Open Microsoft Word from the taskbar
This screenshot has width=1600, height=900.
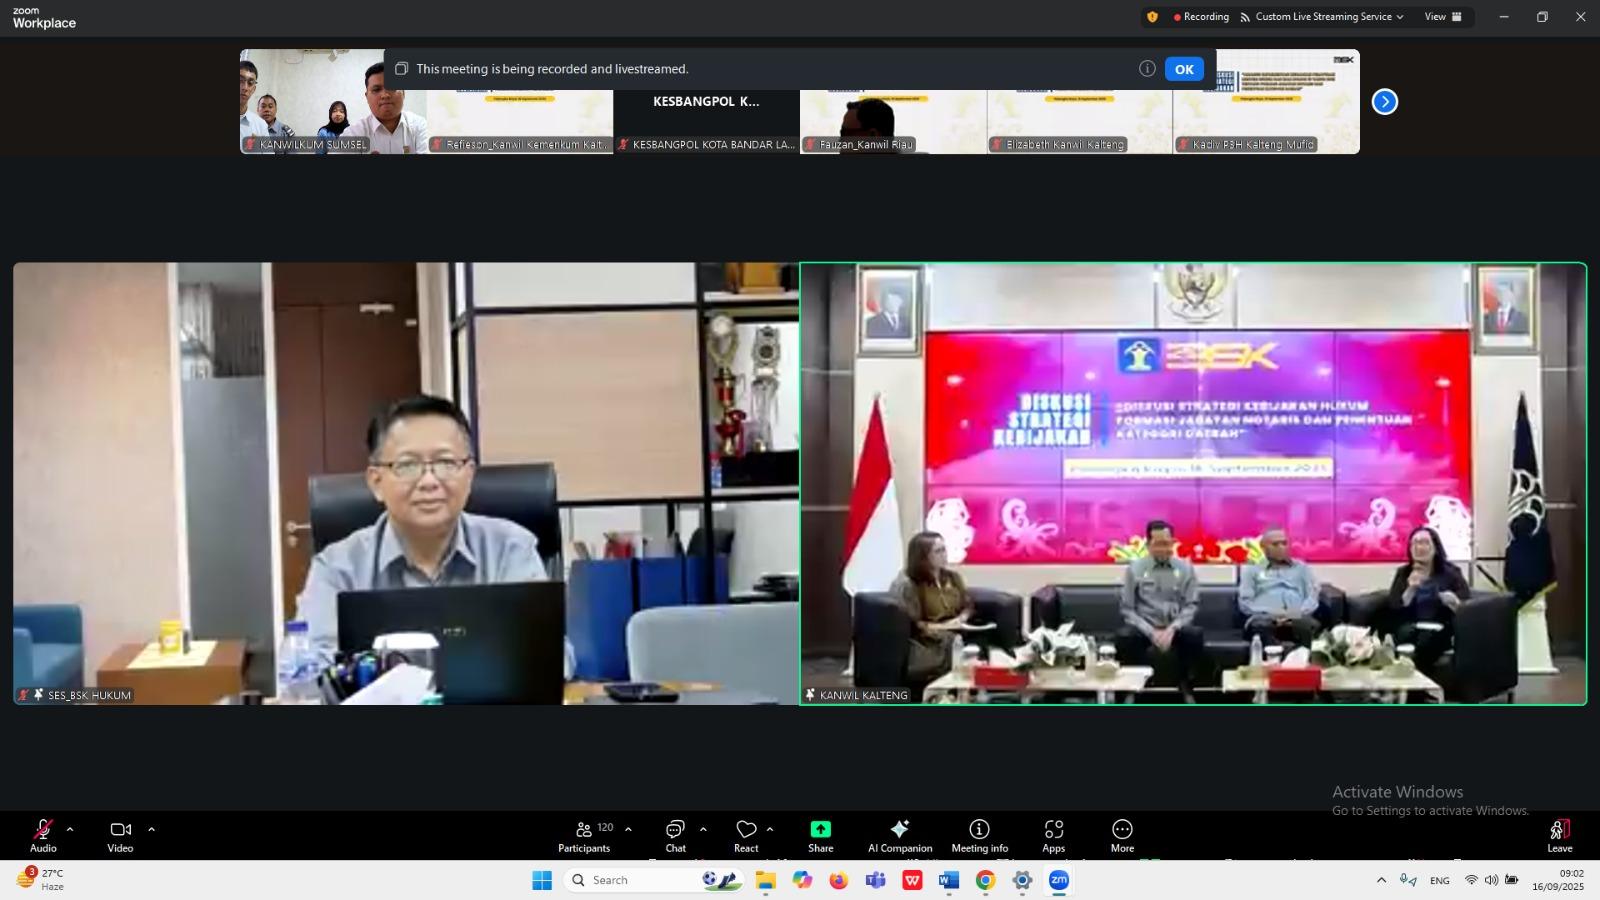coord(948,880)
